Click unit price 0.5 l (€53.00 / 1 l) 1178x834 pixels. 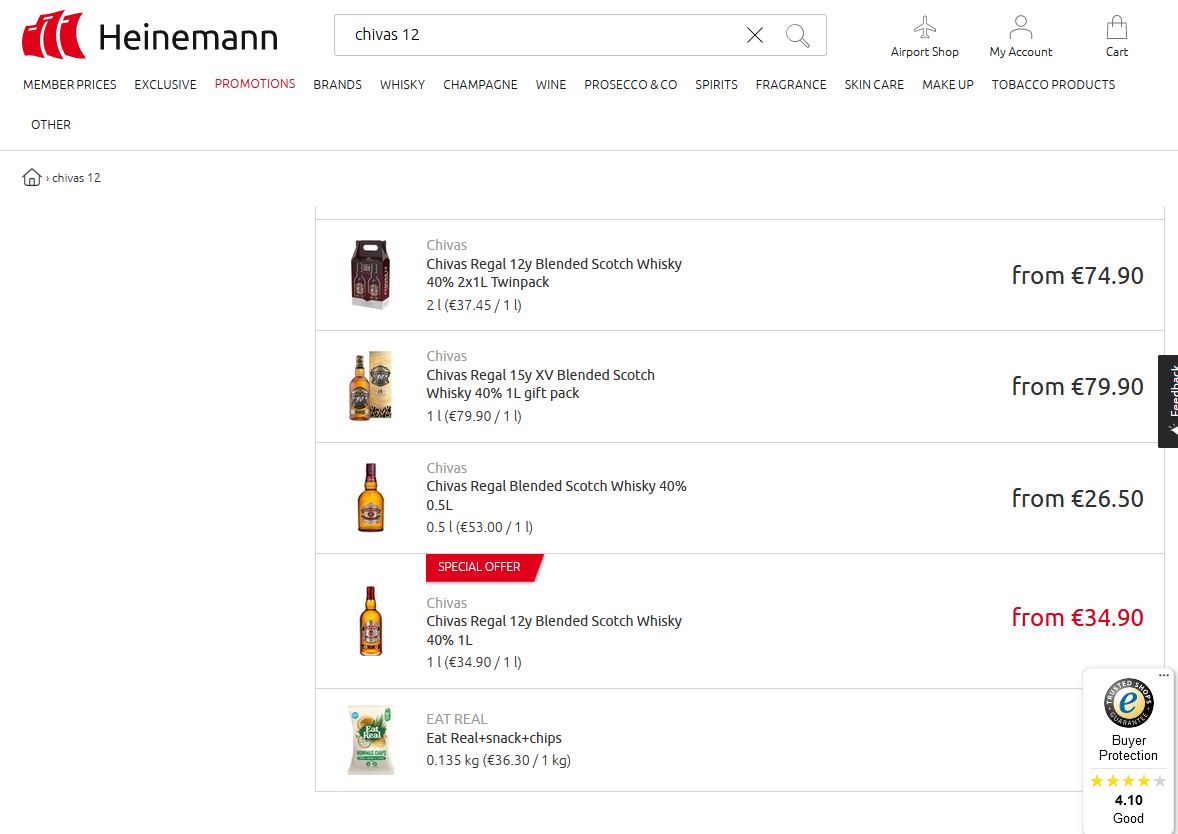(479, 527)
